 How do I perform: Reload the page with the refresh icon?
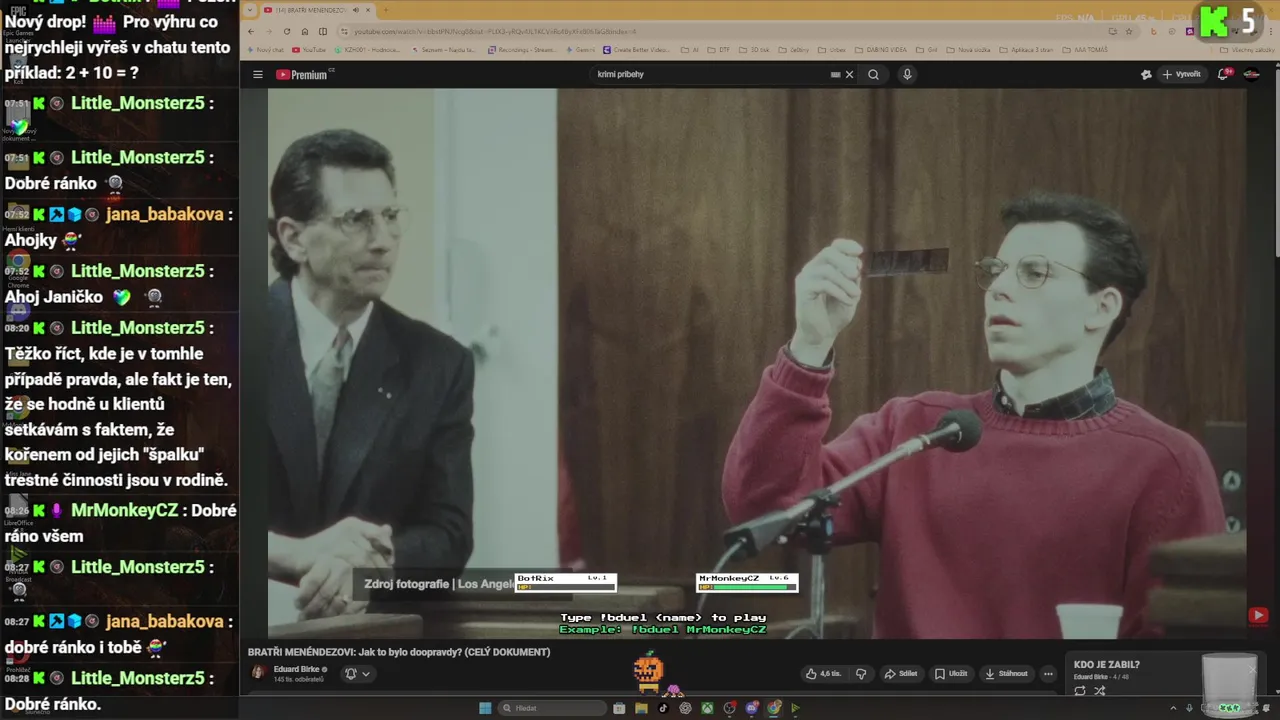click(287, 31)
